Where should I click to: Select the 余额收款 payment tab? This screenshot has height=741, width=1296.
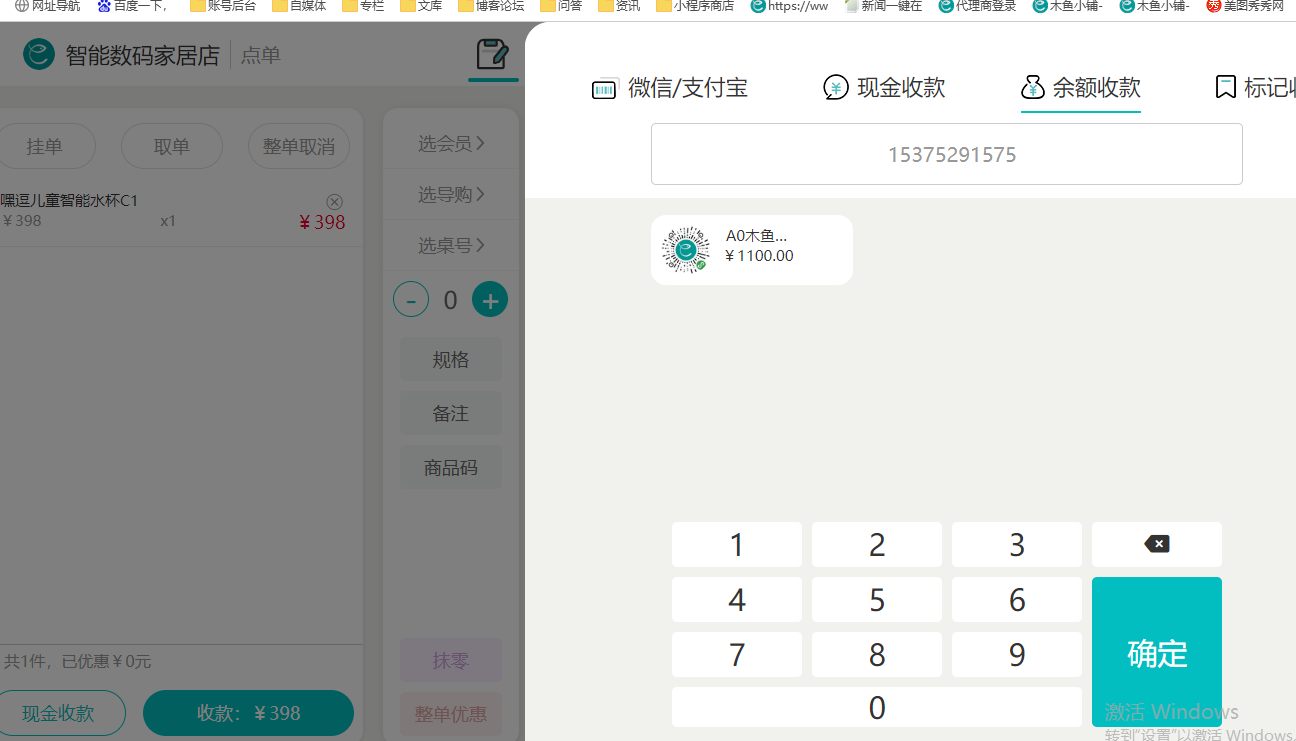1081,88
